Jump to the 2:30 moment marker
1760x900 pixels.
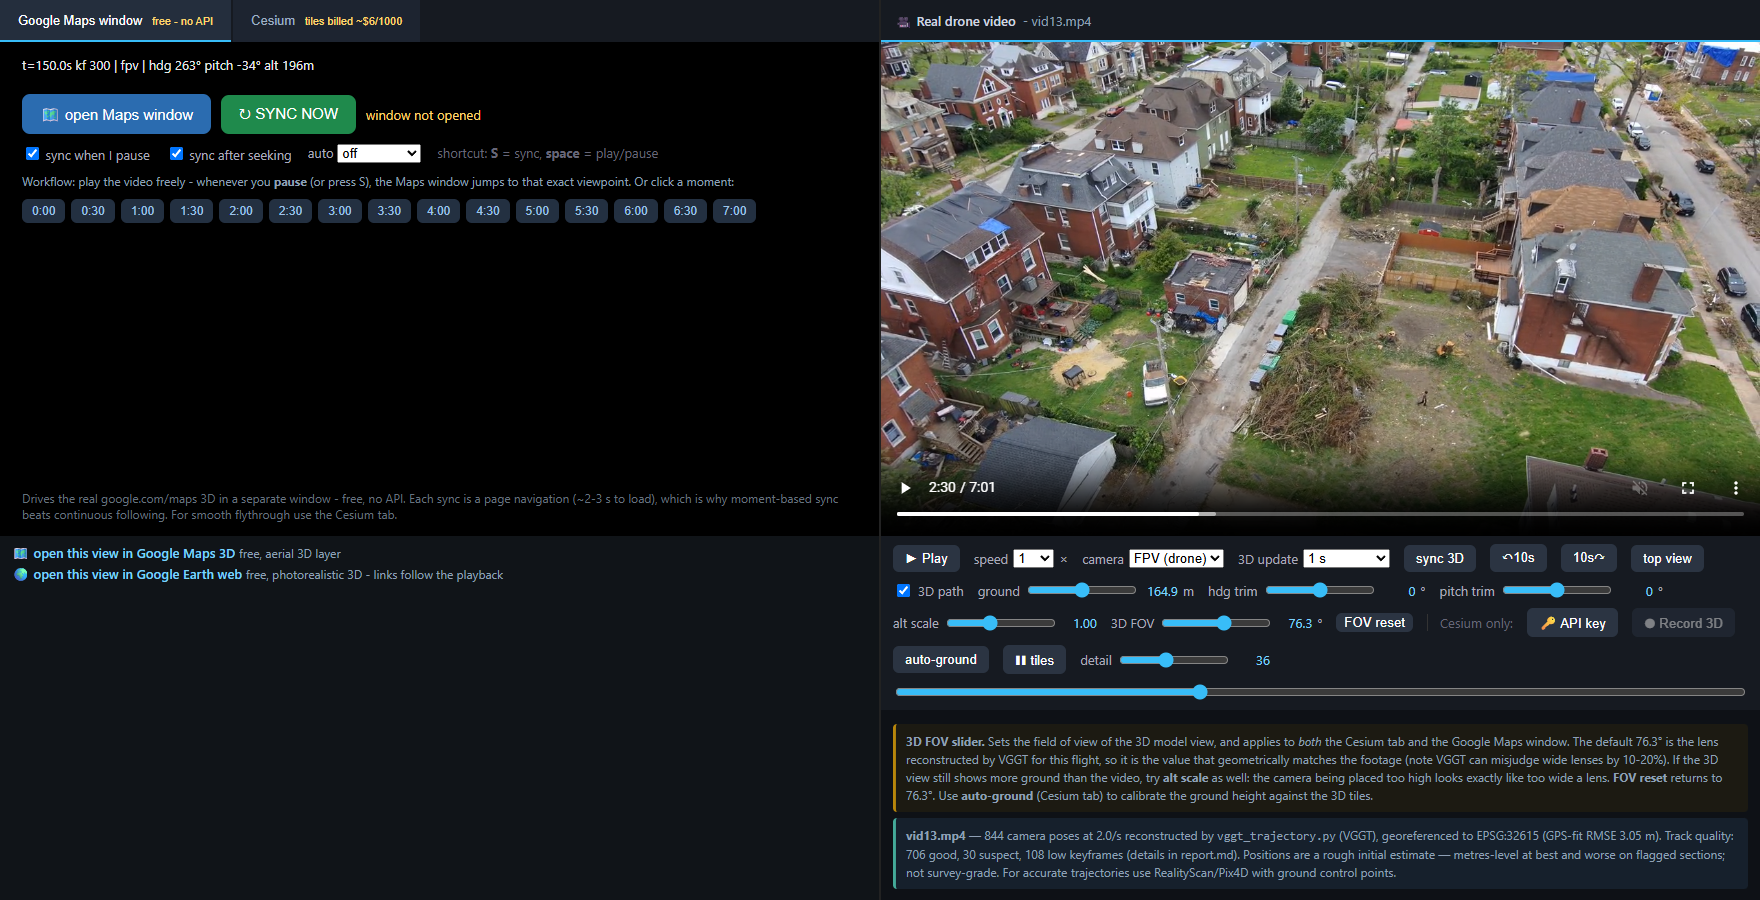pos(290,211)
